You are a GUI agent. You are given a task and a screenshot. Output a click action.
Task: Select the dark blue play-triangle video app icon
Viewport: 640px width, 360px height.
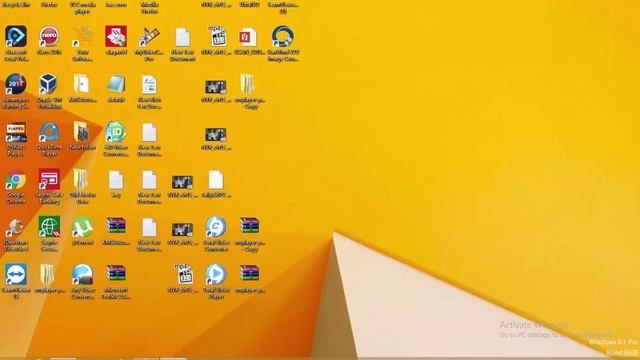coord(16,37)
